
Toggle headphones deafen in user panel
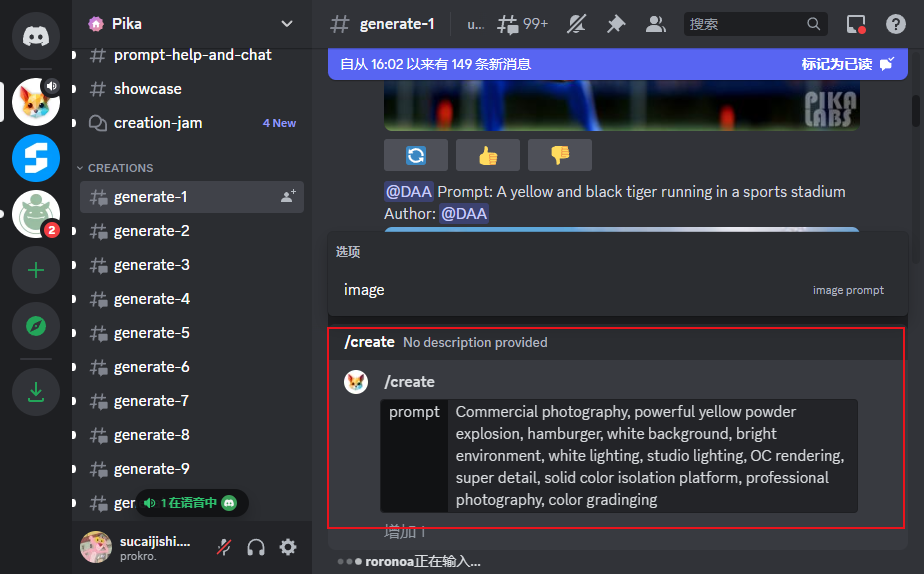pos(256,547)
